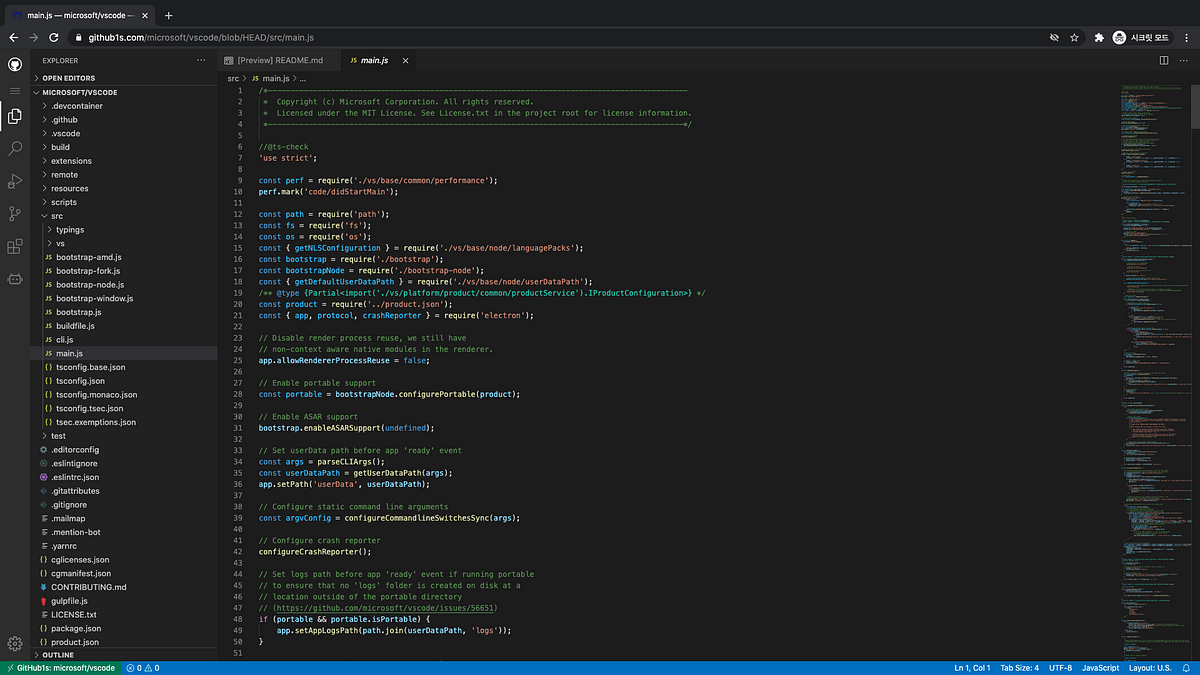Click the eye-slash icon in address bar
The height and width of the screenshot is (675, 1200).
tap(1054, 37)
